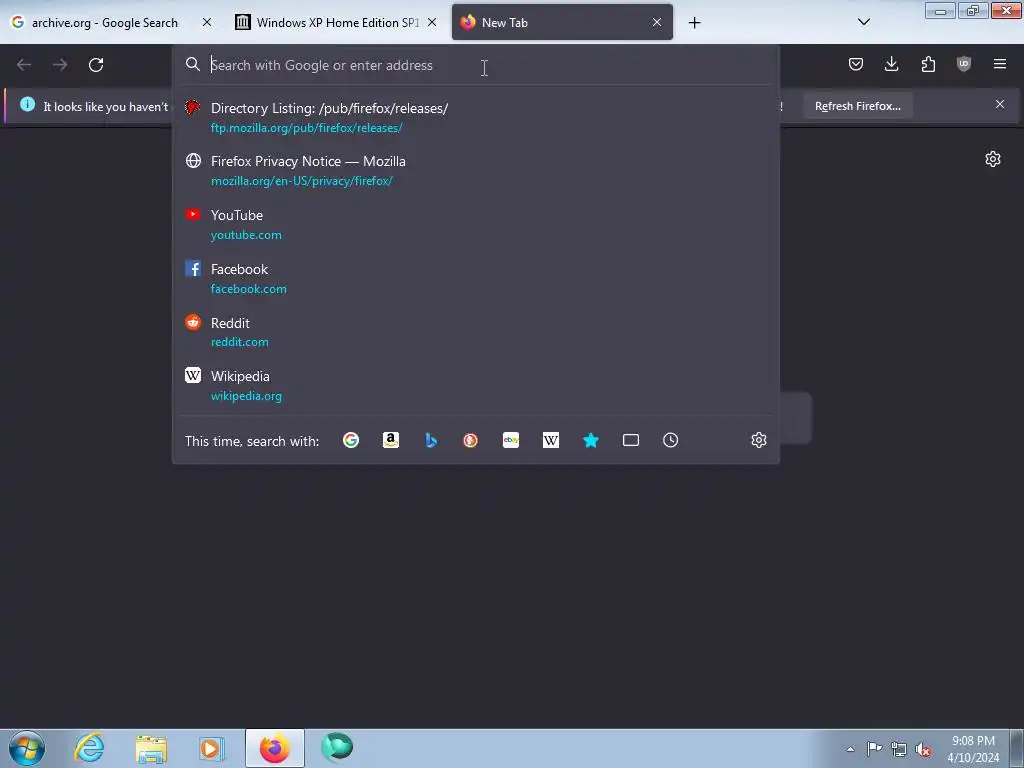Open Windows Start orb
The height and width of the screenshot is (768, 1024).
point(27,748)
